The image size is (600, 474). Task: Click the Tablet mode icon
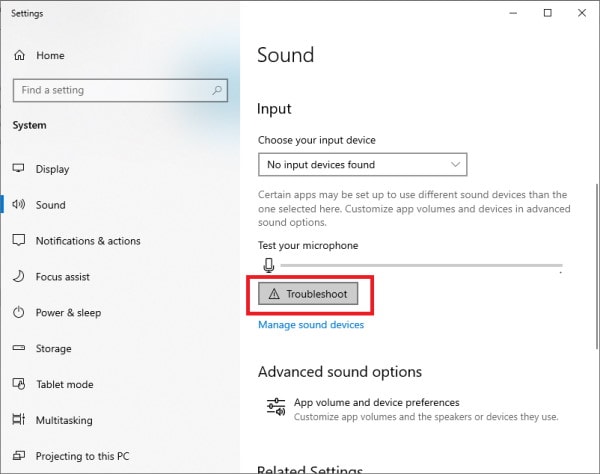pos(19,384)
